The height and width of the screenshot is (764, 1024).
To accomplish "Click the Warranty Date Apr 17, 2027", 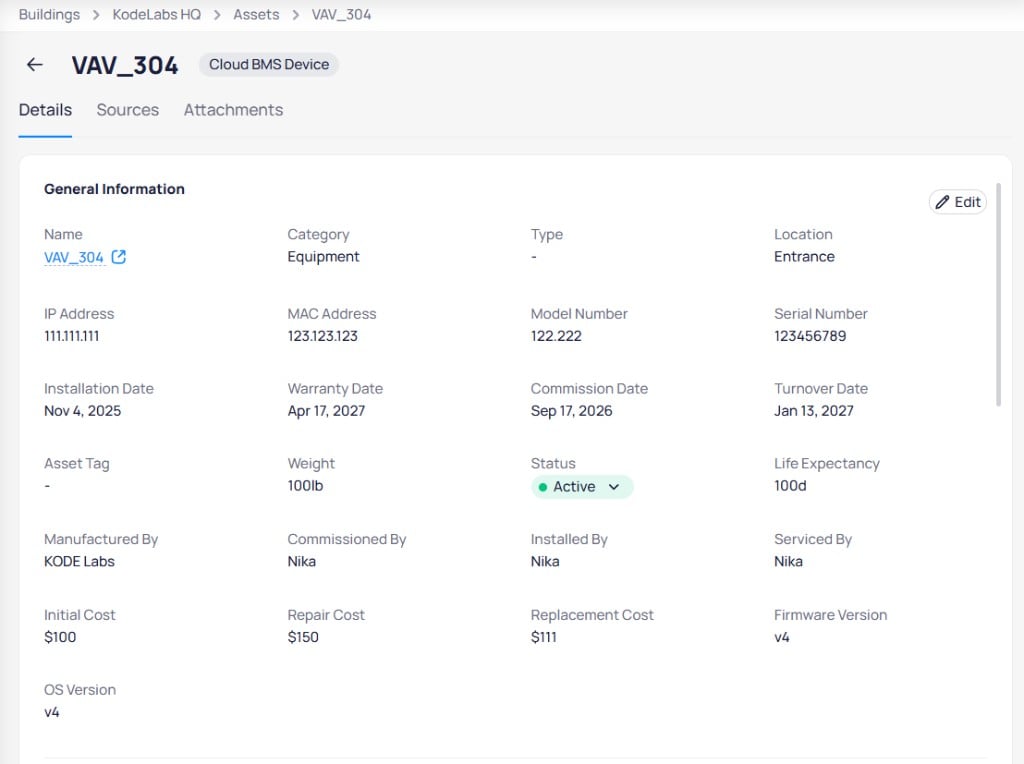I will 326,411.
